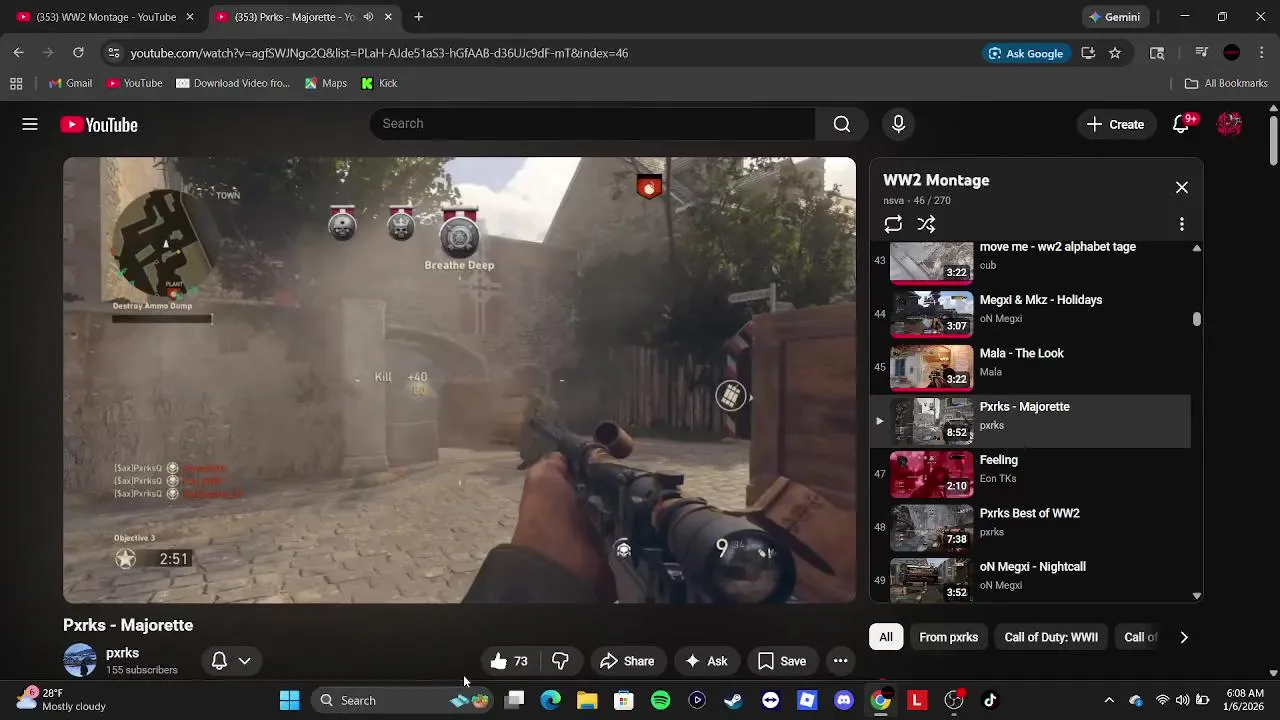The height and width of the screenshot is (720, 1280).
Task: Go to the YouTube home logo
Action: 99,125
